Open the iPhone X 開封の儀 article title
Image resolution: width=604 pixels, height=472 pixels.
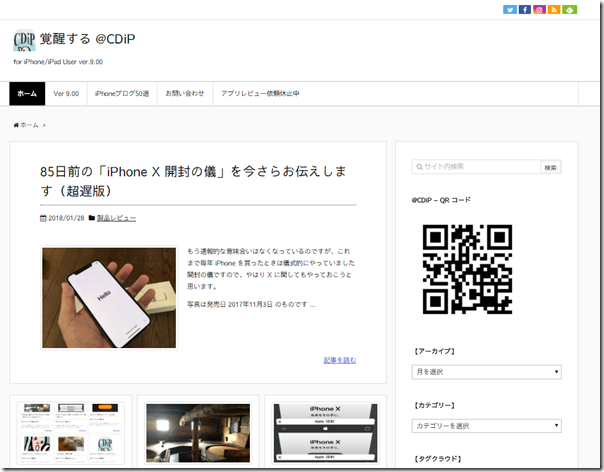(x=193, y=181)
